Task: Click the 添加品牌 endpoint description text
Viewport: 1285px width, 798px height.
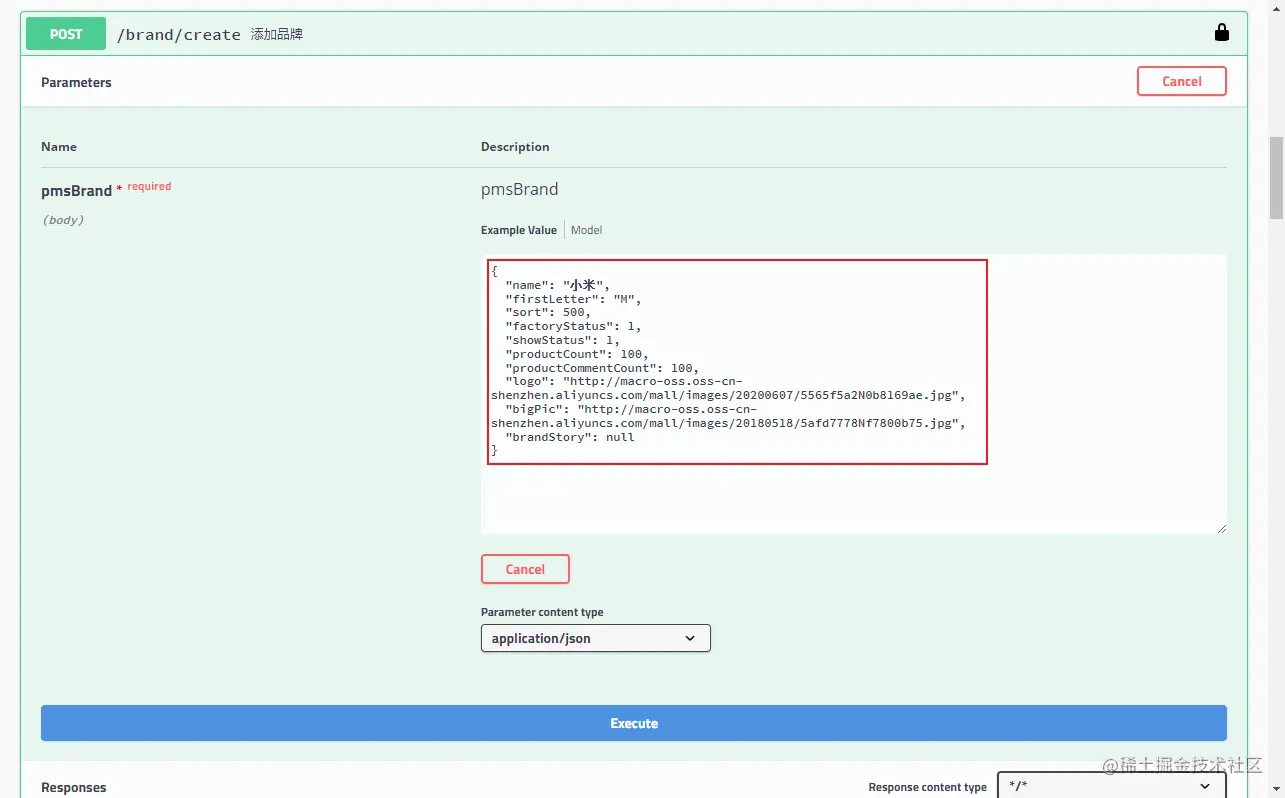Action: click(x=277, y=33)
